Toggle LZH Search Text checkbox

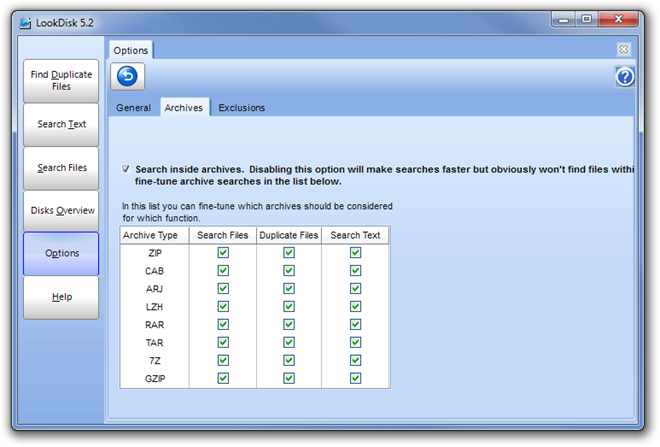pyautogui.click(x=355, y=306)
